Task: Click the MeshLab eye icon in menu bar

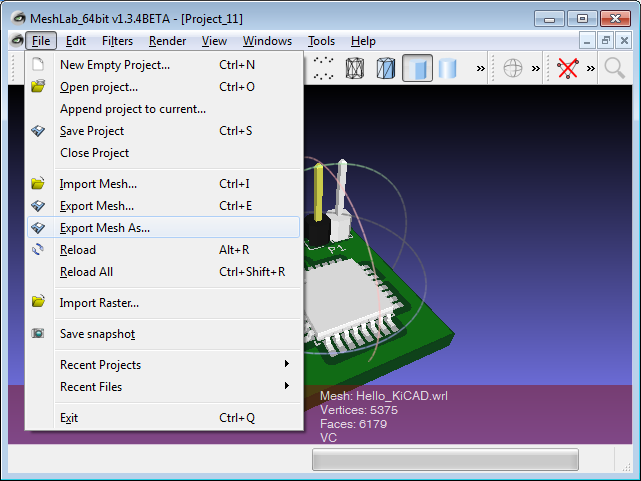Action: pos(17,40)
